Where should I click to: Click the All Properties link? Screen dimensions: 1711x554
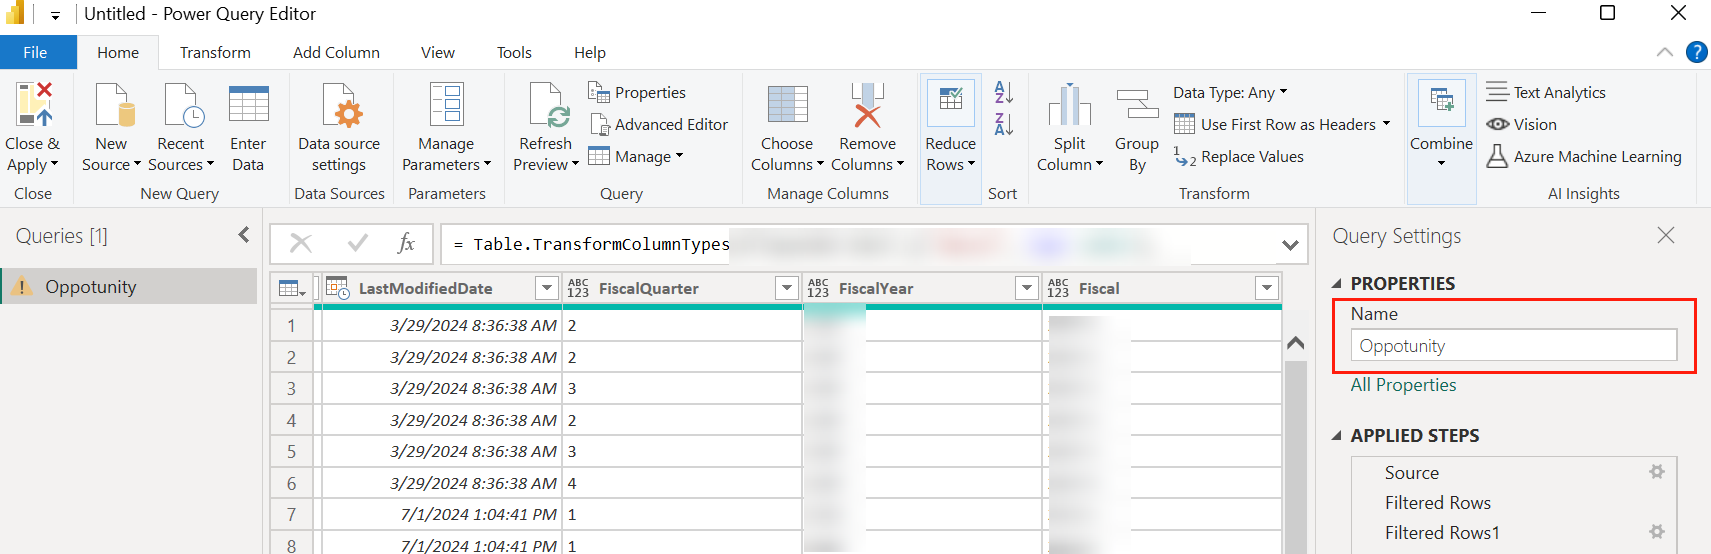tap(1403, 385)
